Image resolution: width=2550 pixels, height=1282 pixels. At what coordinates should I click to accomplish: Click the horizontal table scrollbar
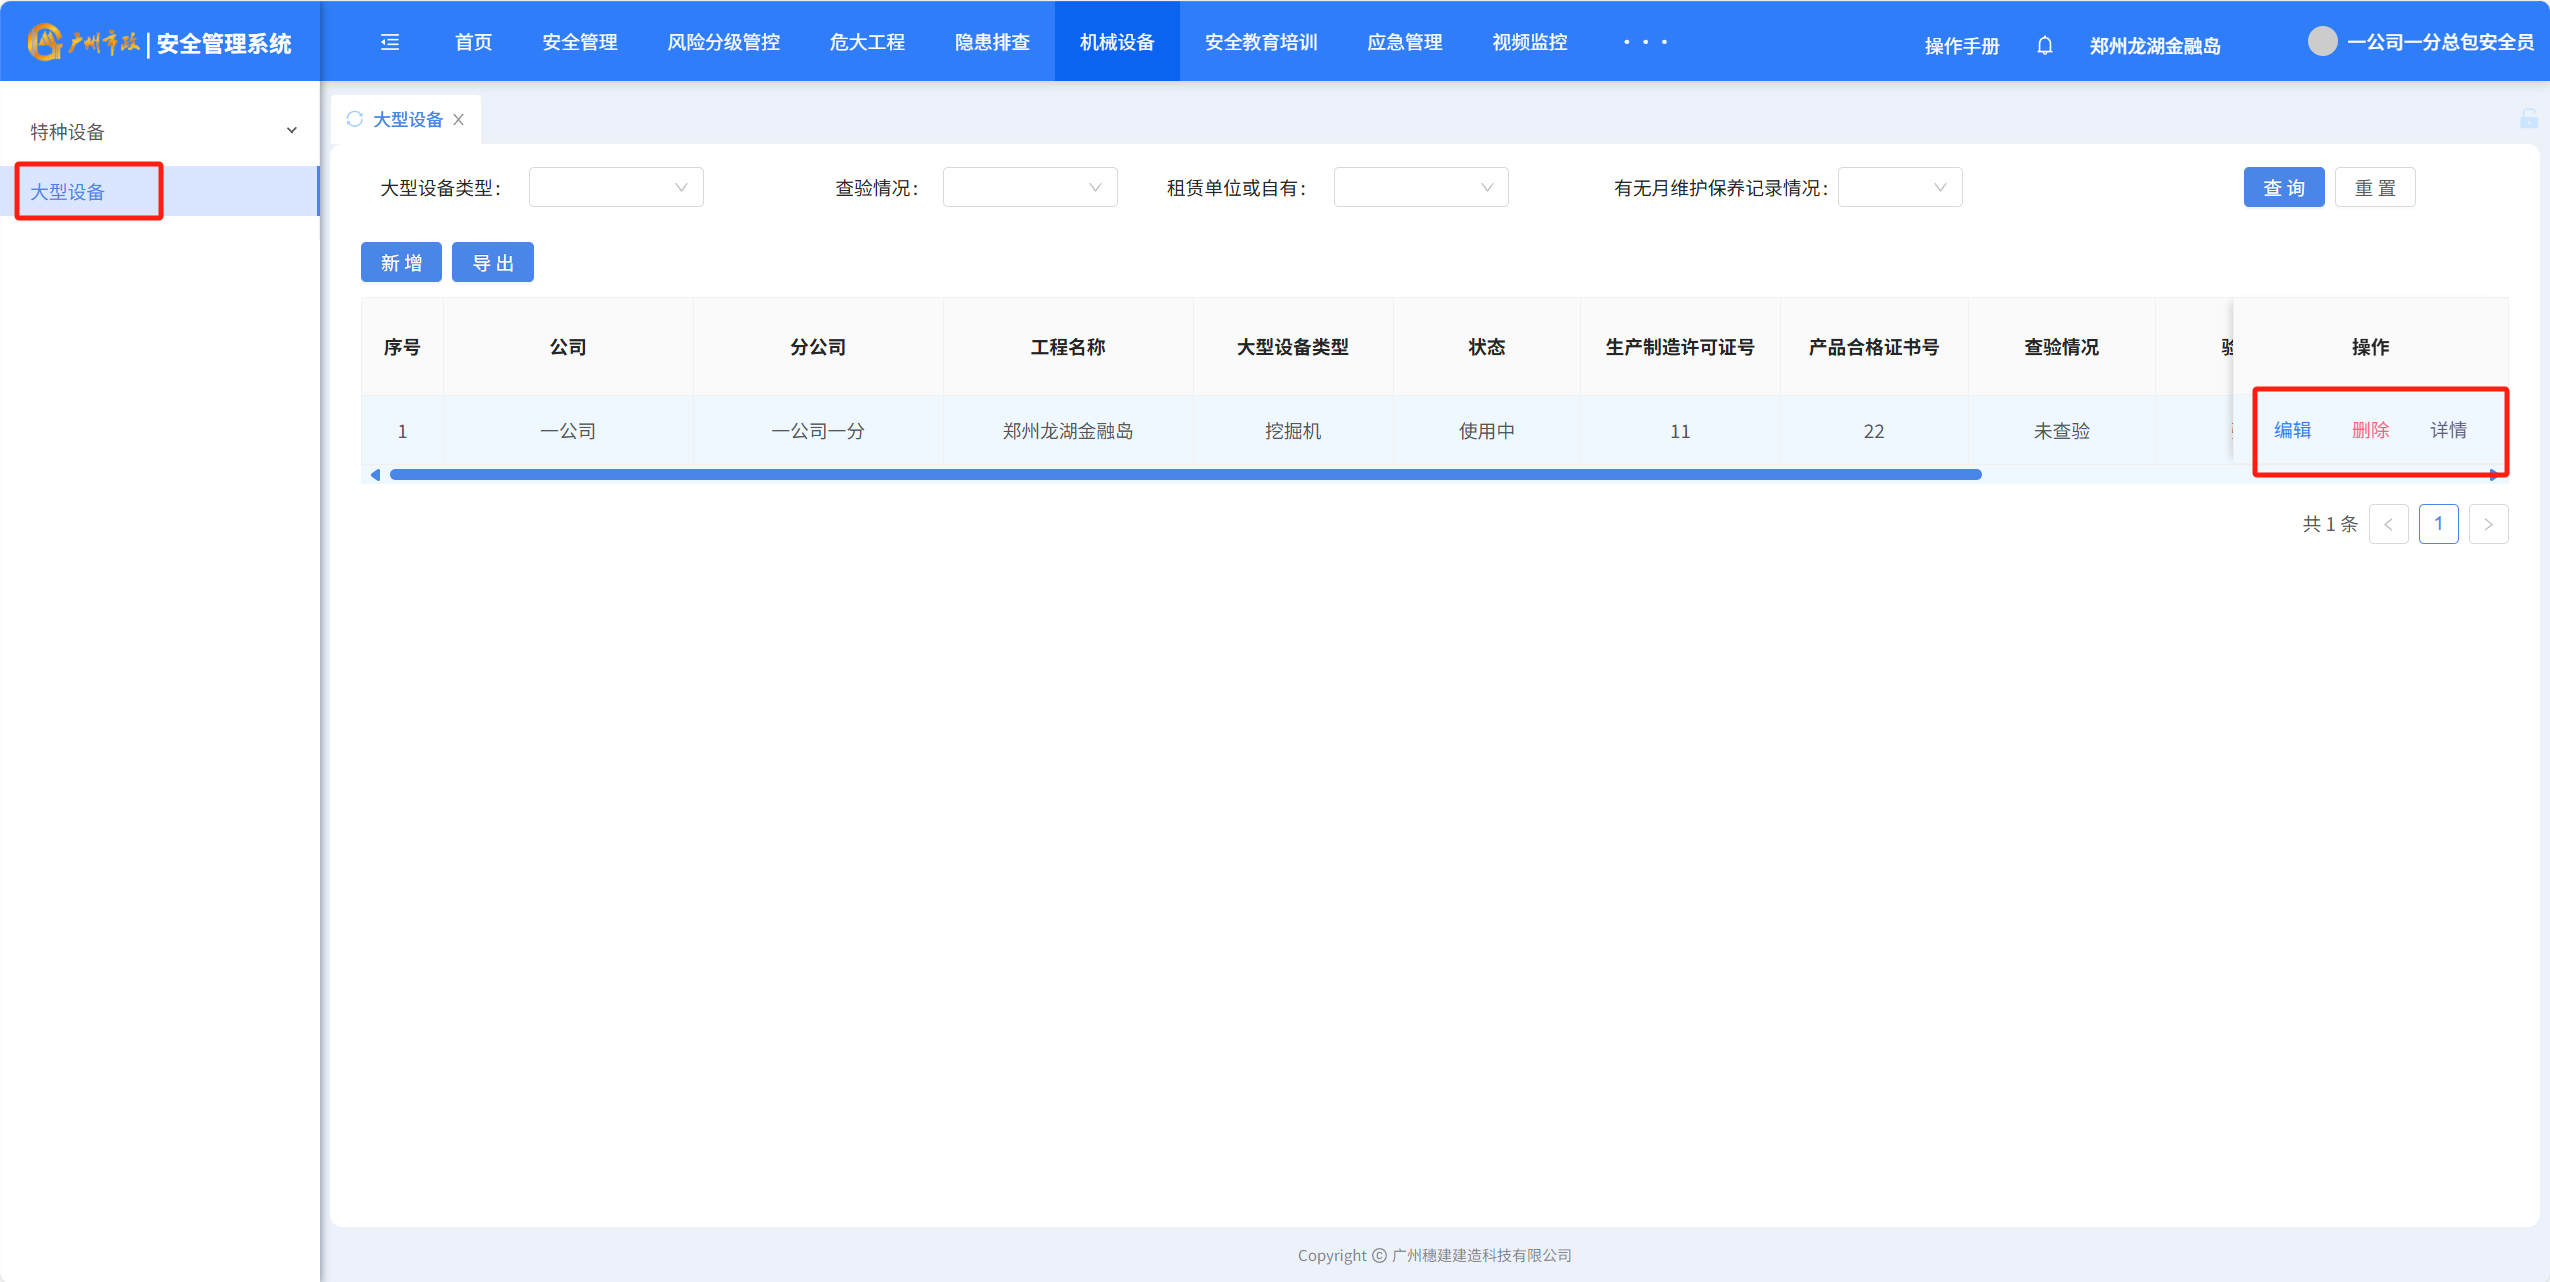[1185, 475]
